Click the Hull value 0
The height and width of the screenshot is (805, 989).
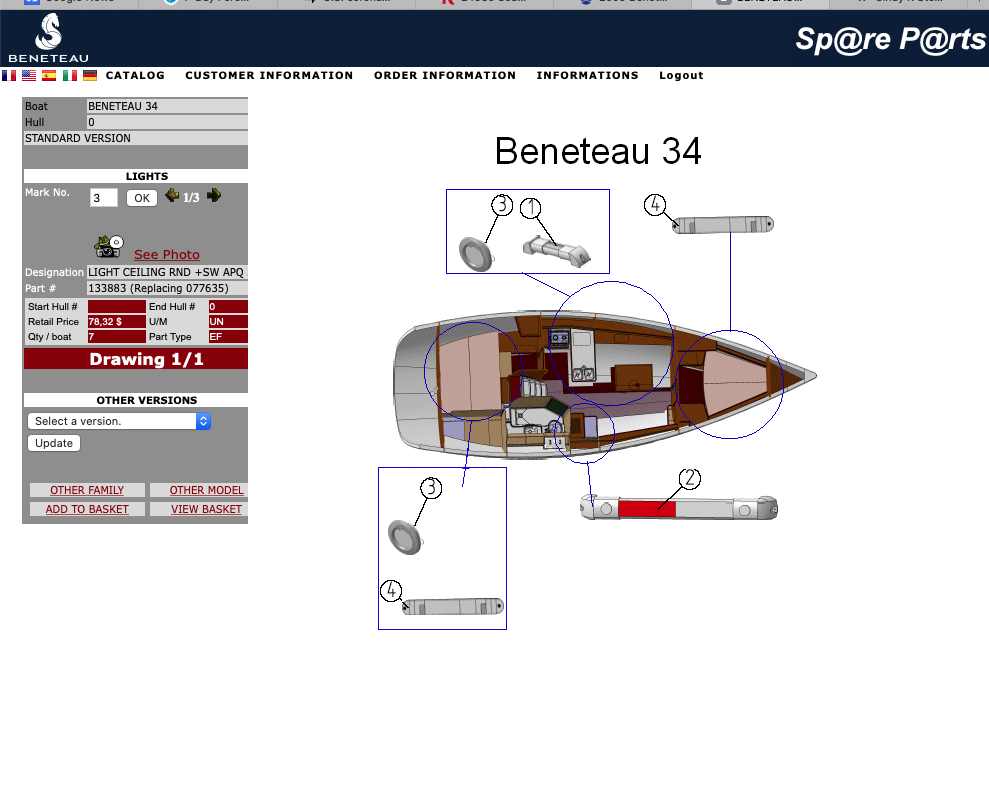tap(167, 122)
